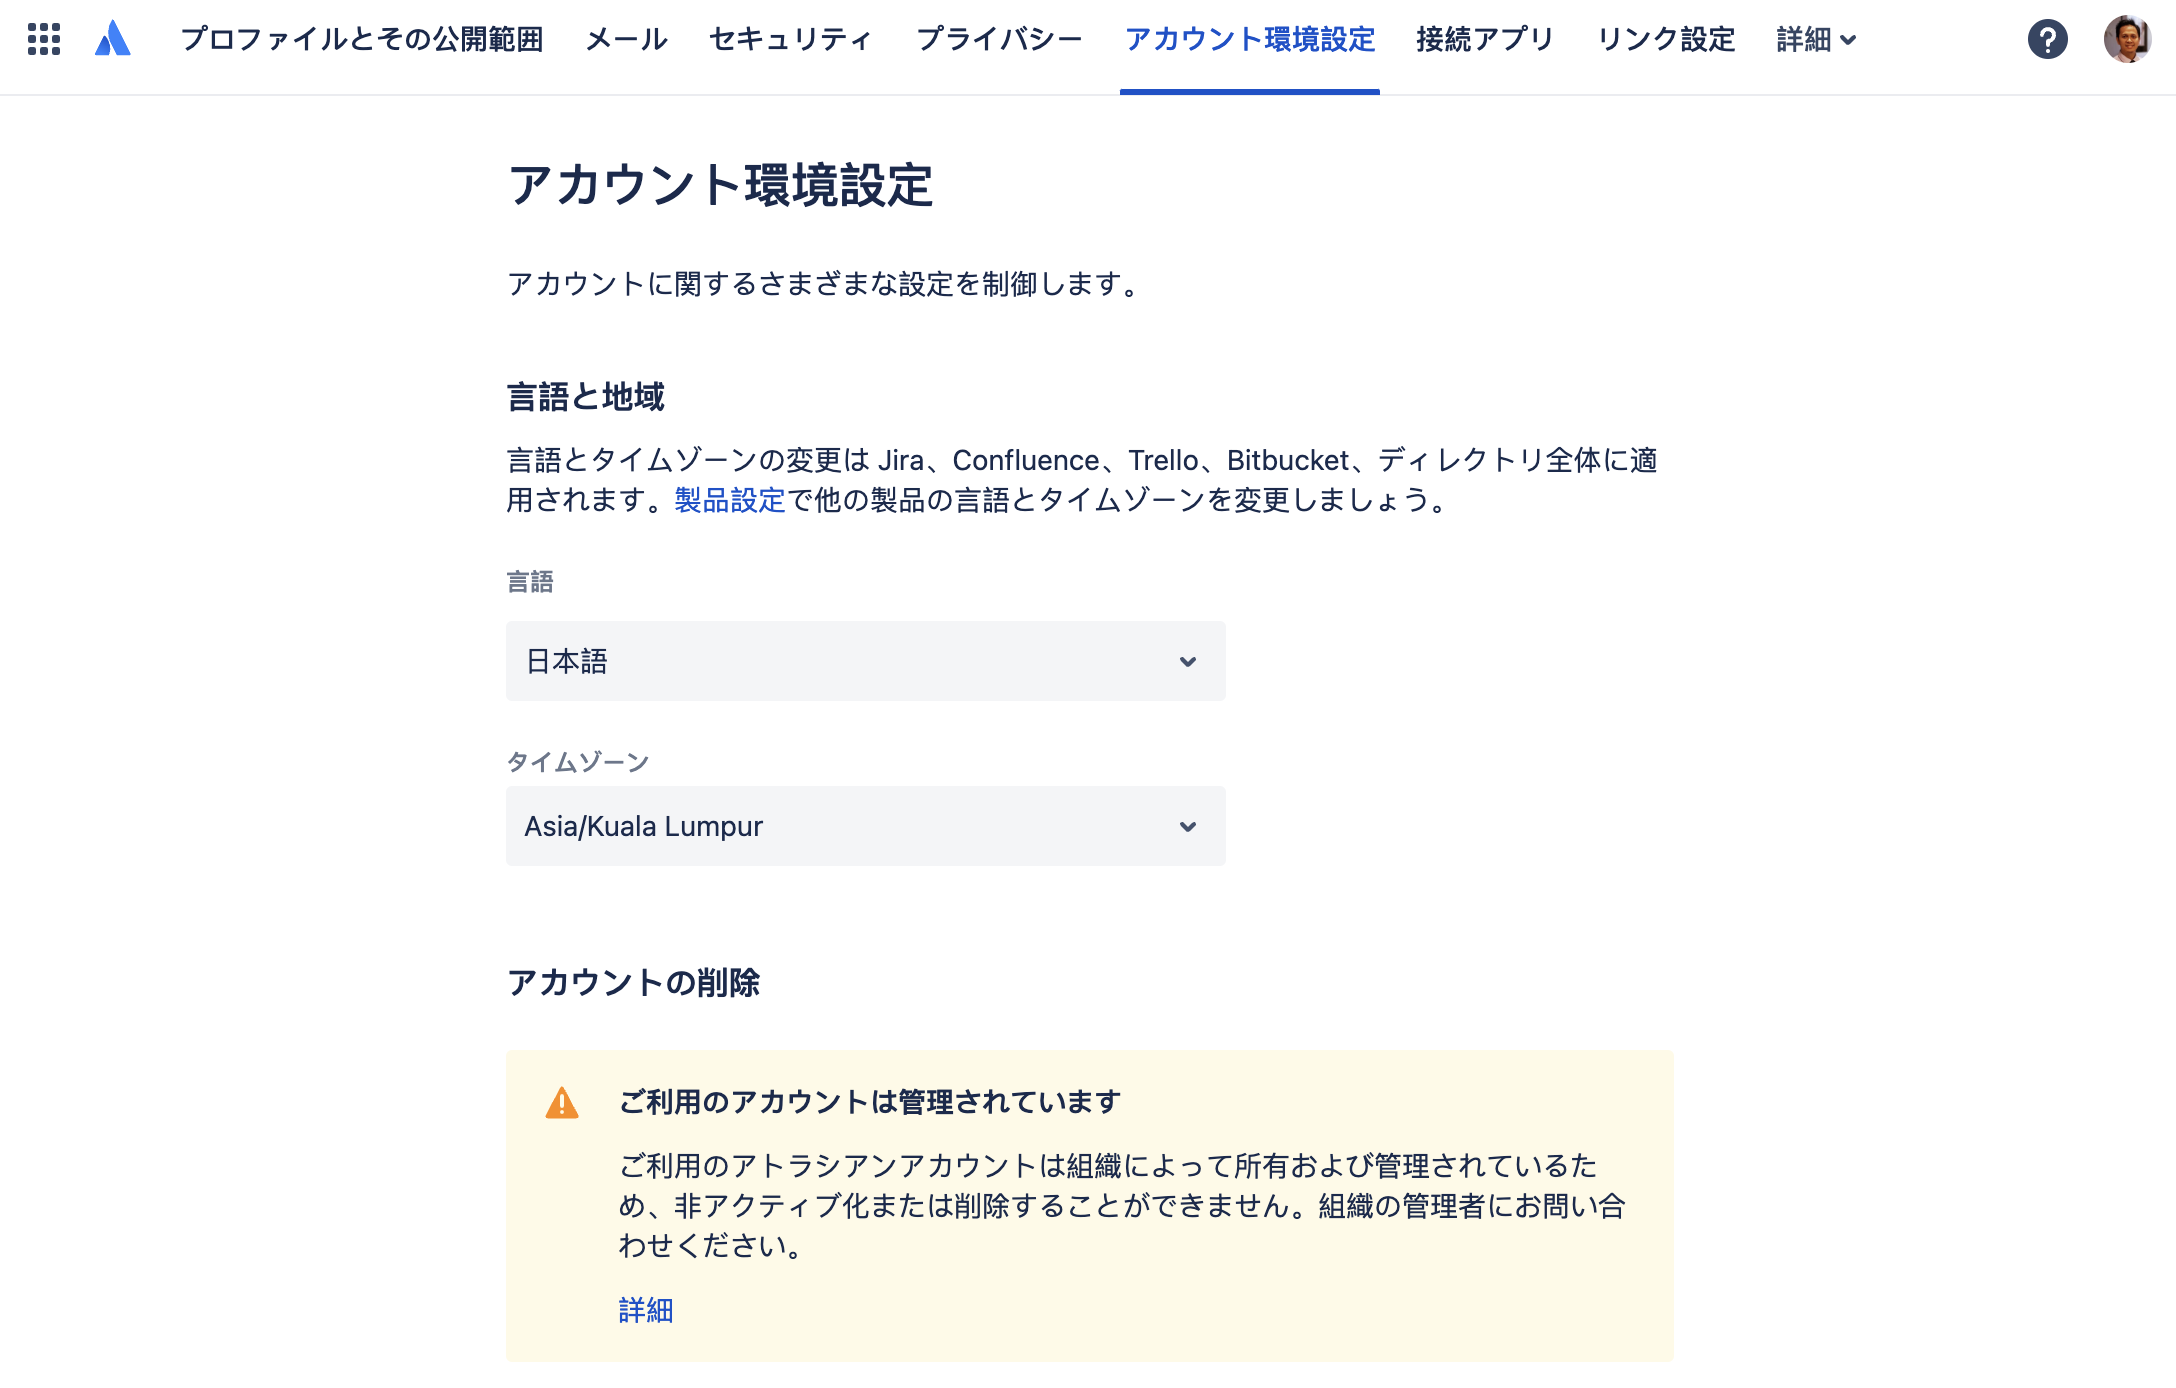Click the Atlassian logo
The height and width of the screenshot is (1388, 2176).
(x=113, y=38)
